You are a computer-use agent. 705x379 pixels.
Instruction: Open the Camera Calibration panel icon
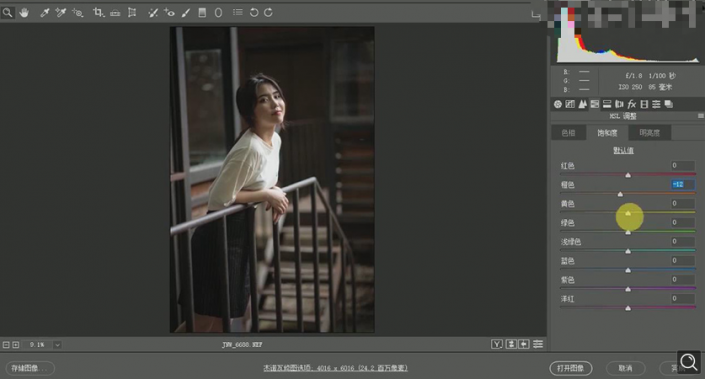[644, 104]
